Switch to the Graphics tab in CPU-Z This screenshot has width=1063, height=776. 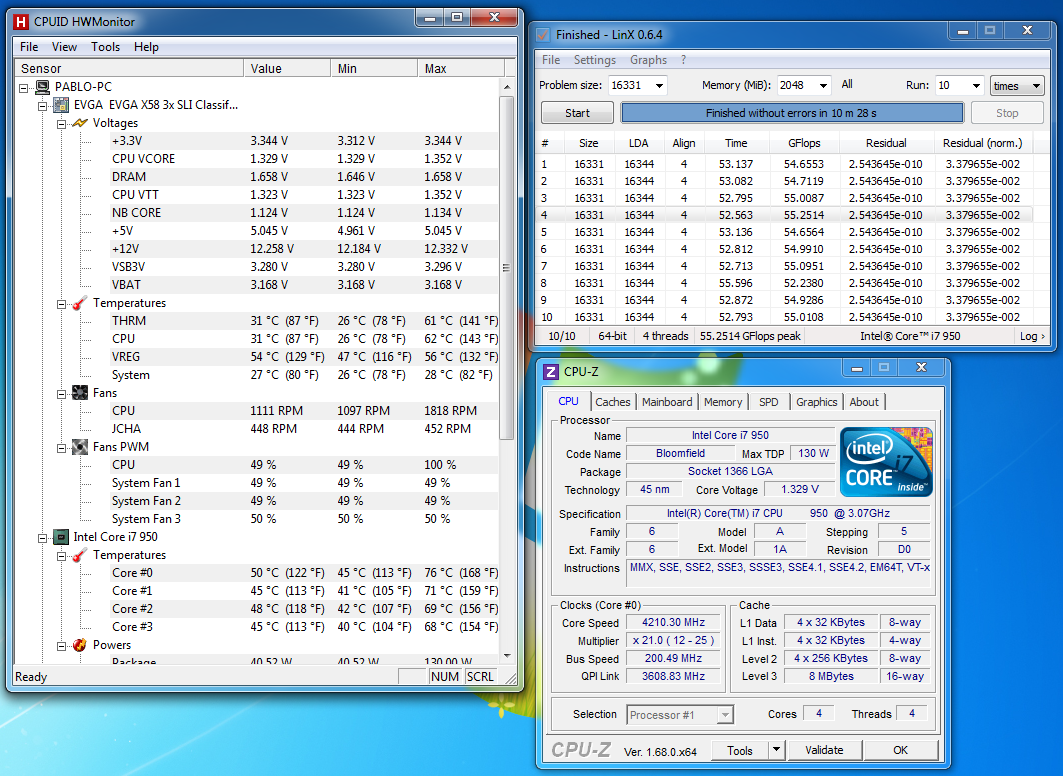coord(816,402)
